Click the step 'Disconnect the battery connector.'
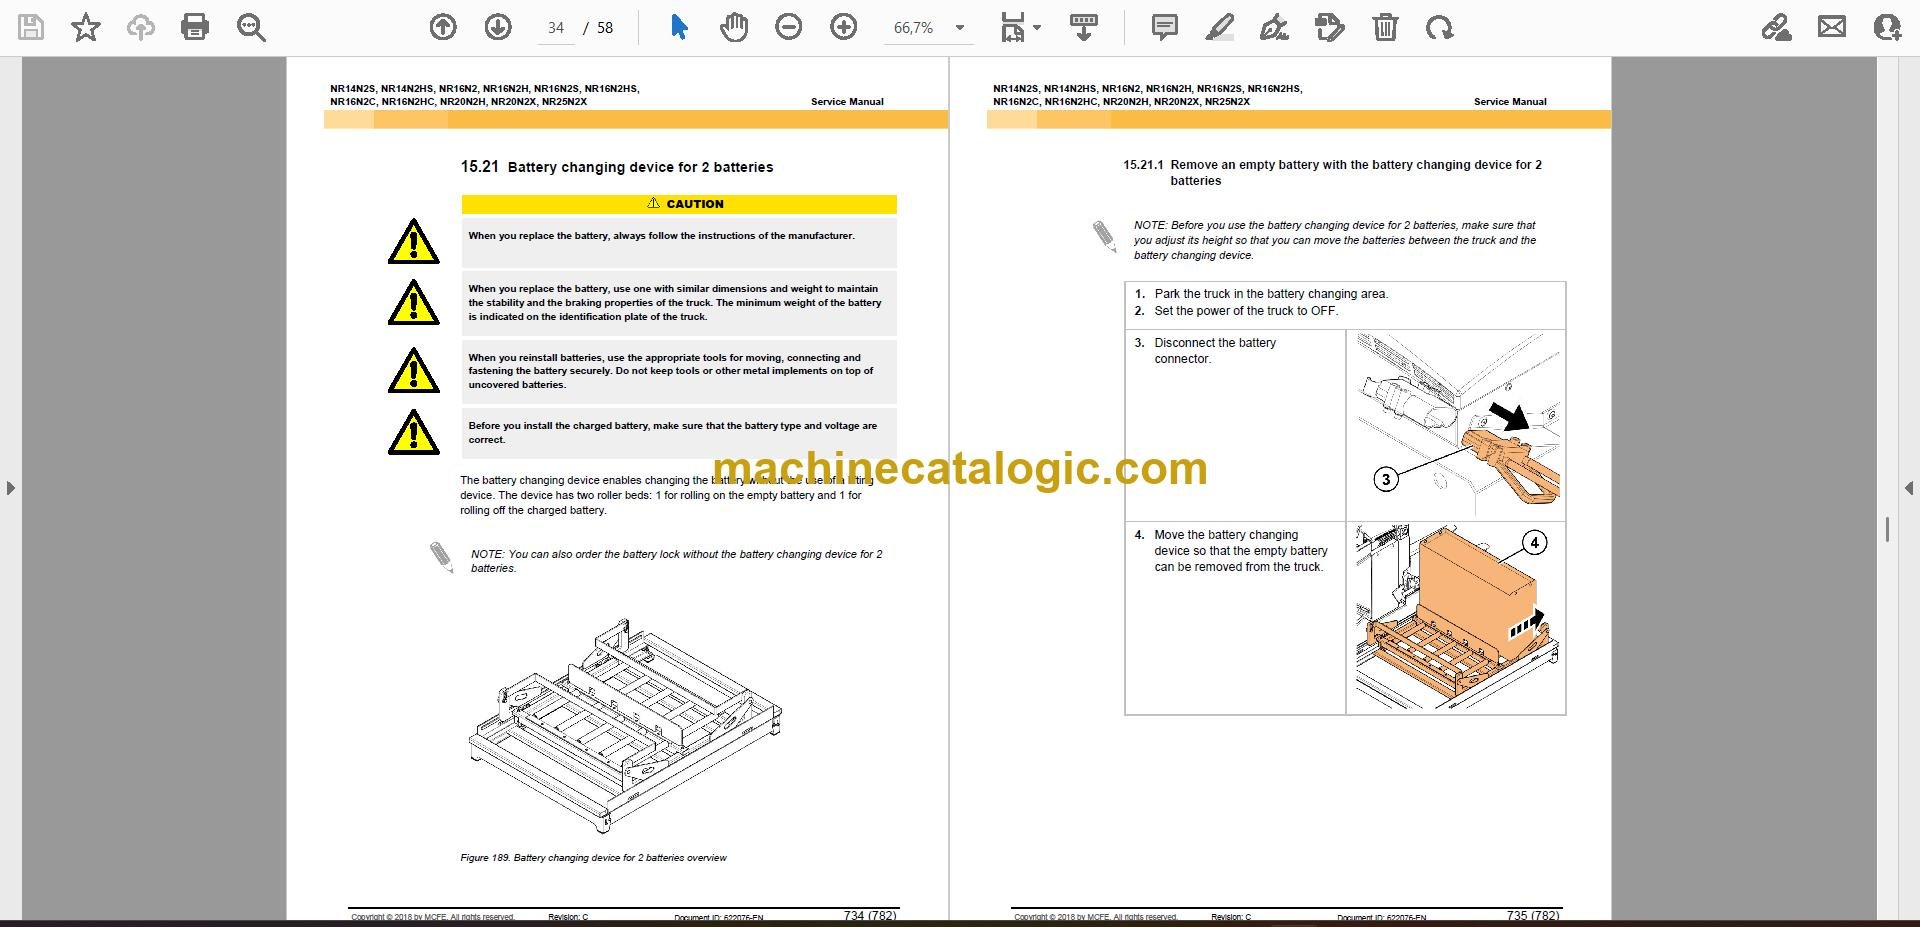 click(x=1215, y=351)
